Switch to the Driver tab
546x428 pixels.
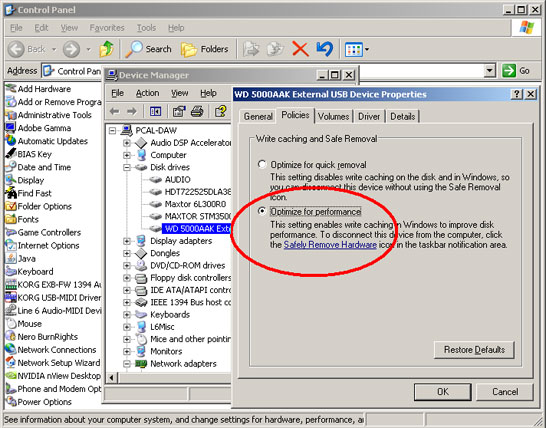click(x=369, y=116)
